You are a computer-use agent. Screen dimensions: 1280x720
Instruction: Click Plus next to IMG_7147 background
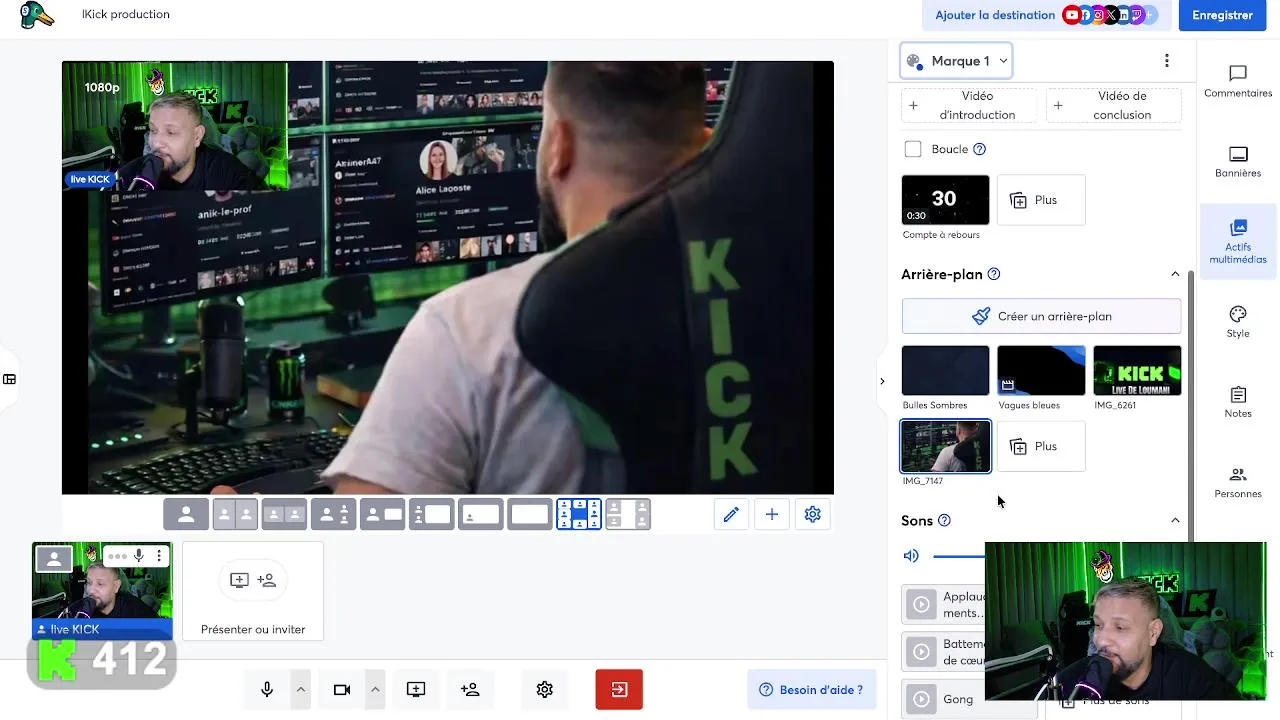(1041, 446)
